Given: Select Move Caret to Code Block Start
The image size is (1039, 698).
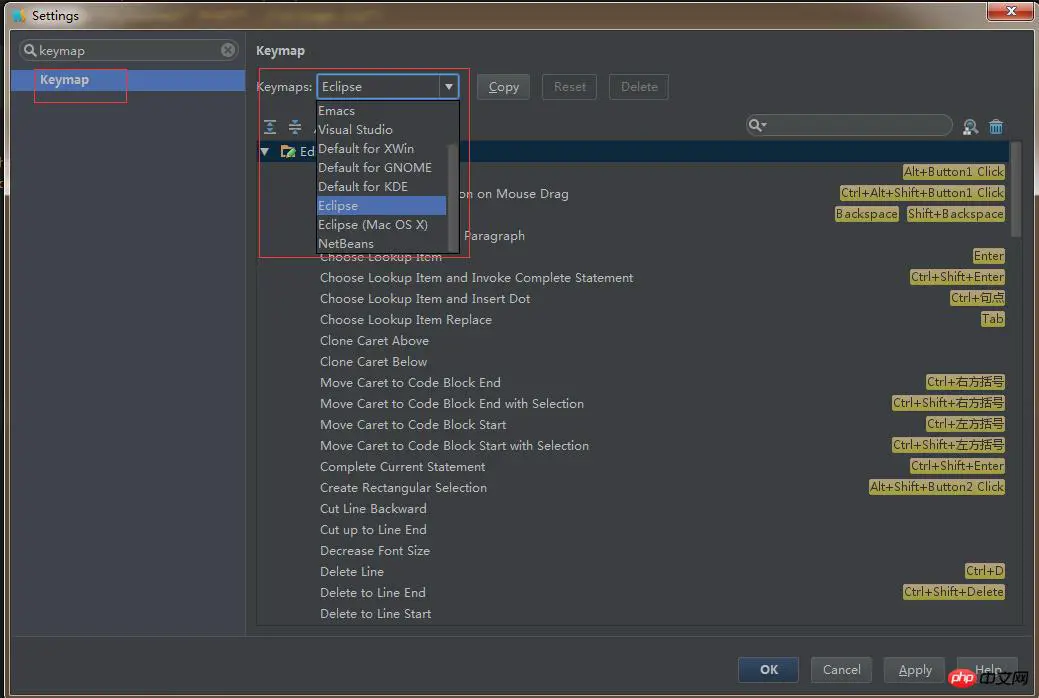Looking at the screenshot, I should coord(413,425).
